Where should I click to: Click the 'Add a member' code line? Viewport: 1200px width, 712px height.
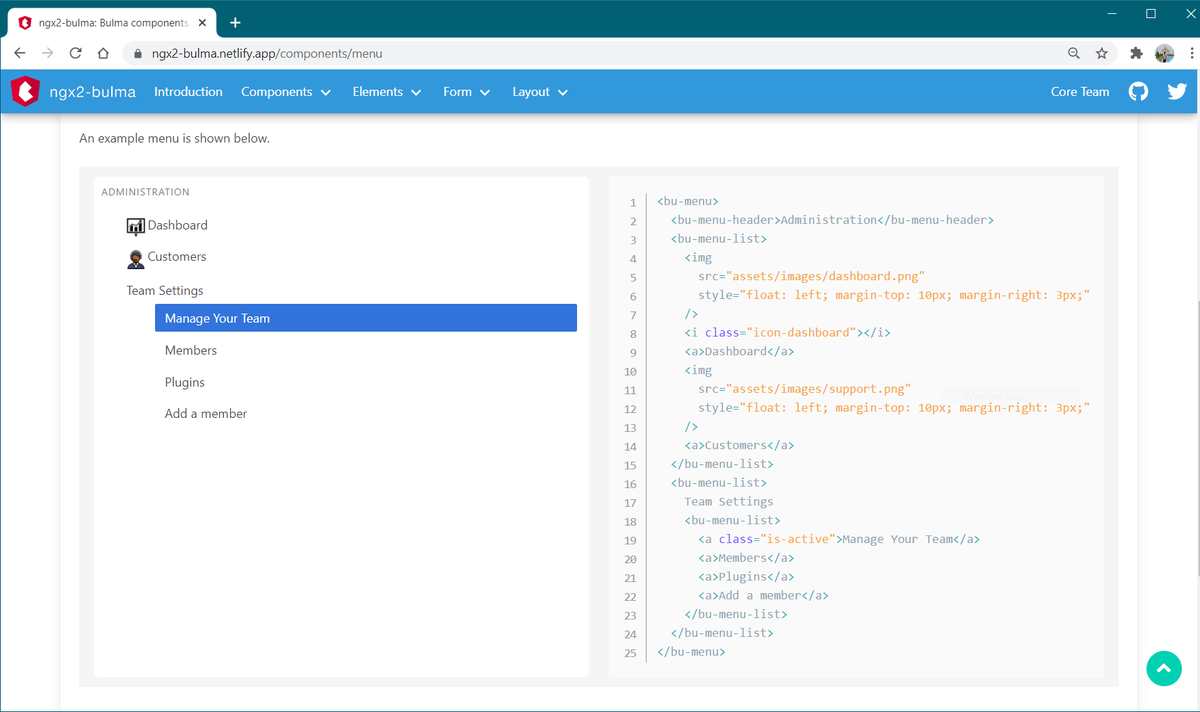tap(763, 595)
